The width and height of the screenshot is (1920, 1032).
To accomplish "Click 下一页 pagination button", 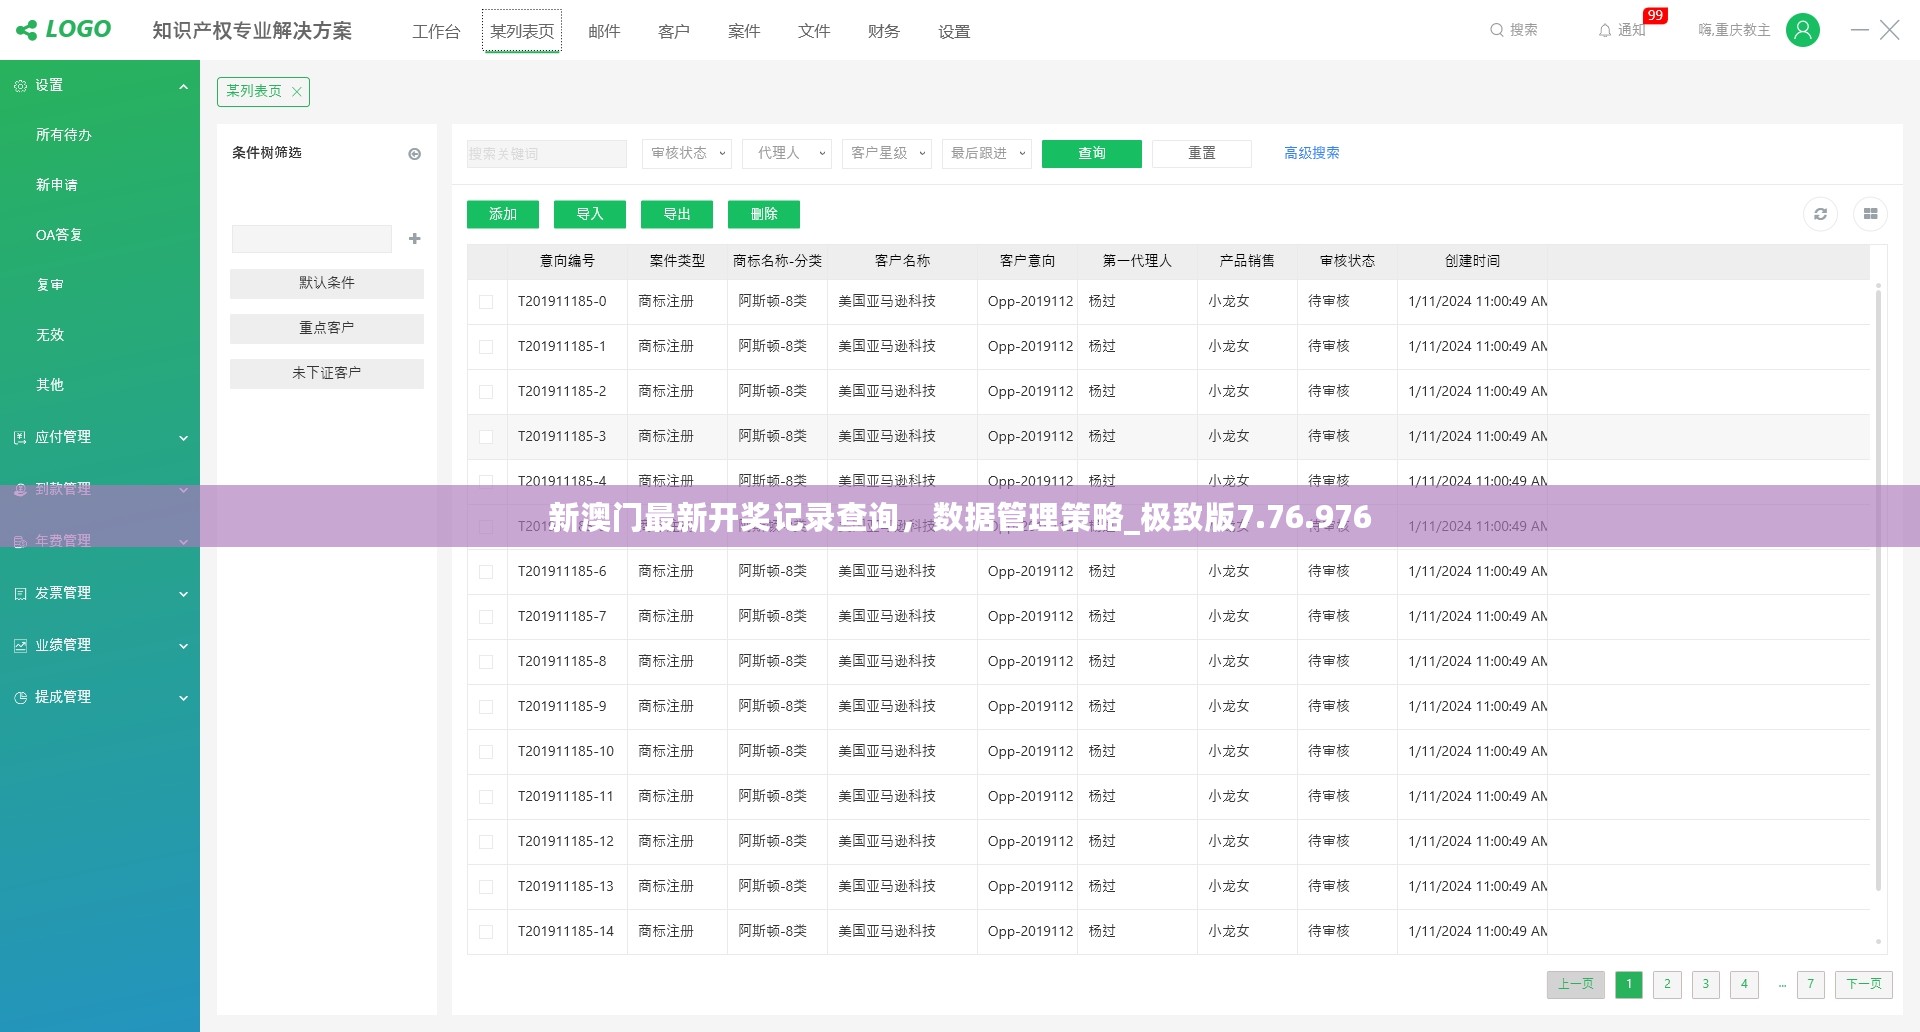I will point(1864,984).
